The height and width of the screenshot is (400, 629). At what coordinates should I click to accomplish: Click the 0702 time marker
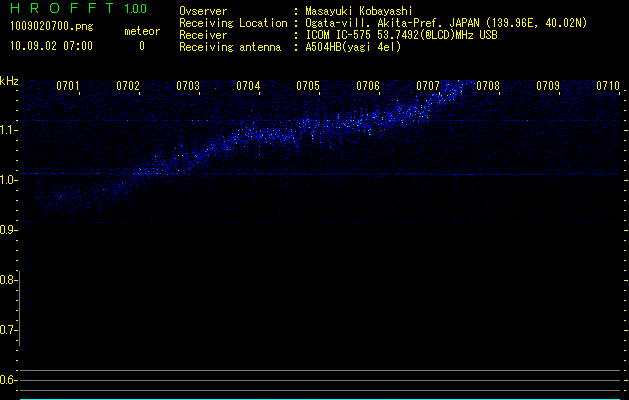[128, 86]
